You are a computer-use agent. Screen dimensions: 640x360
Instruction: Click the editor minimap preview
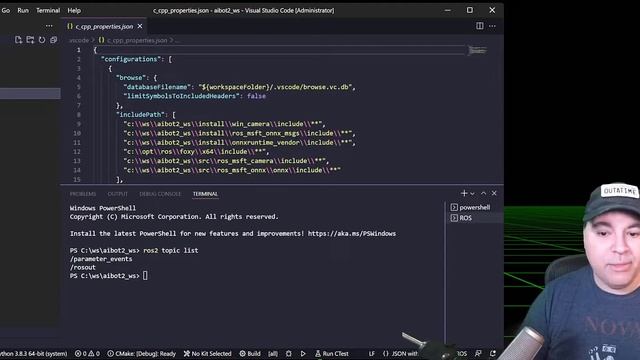click(477, 51)
